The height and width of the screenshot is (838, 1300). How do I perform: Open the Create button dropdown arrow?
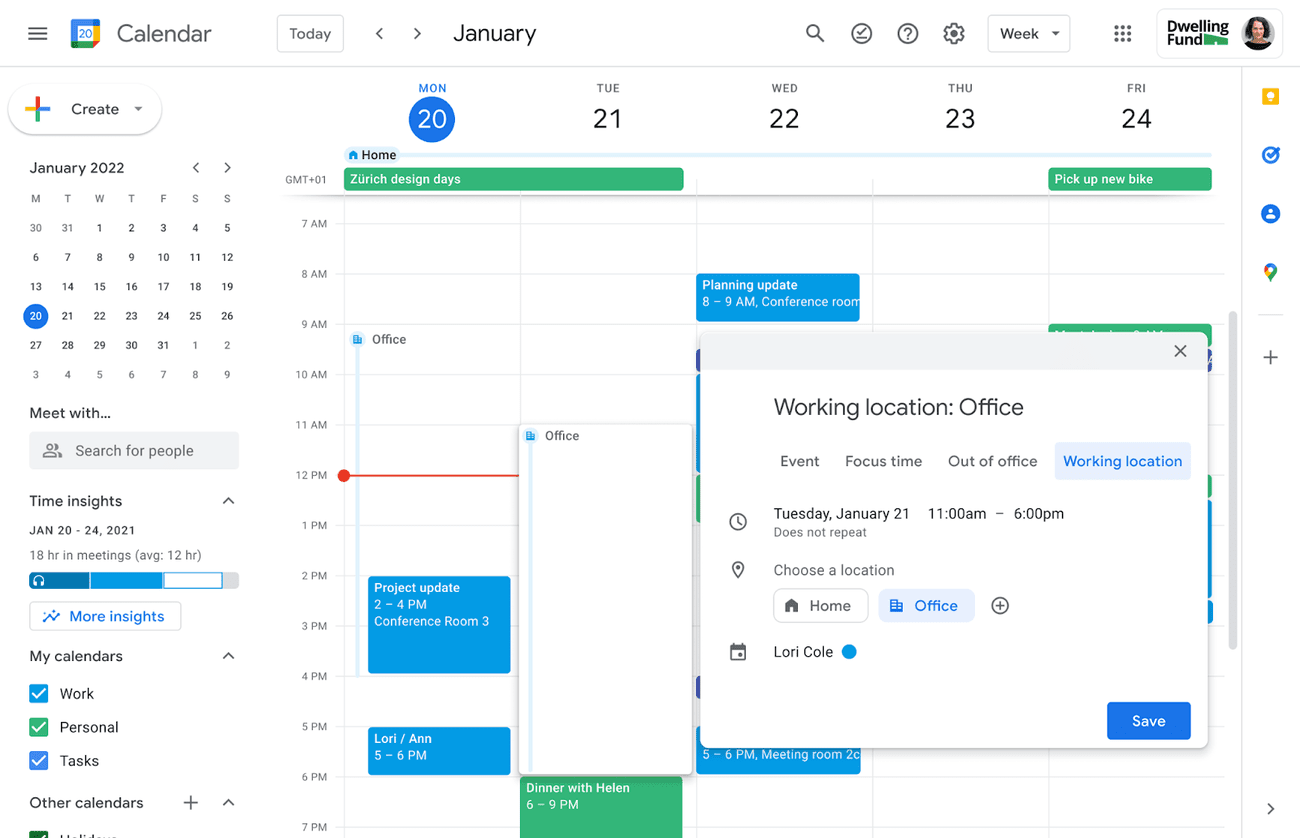pyautogui.click(x=139, y=109)
